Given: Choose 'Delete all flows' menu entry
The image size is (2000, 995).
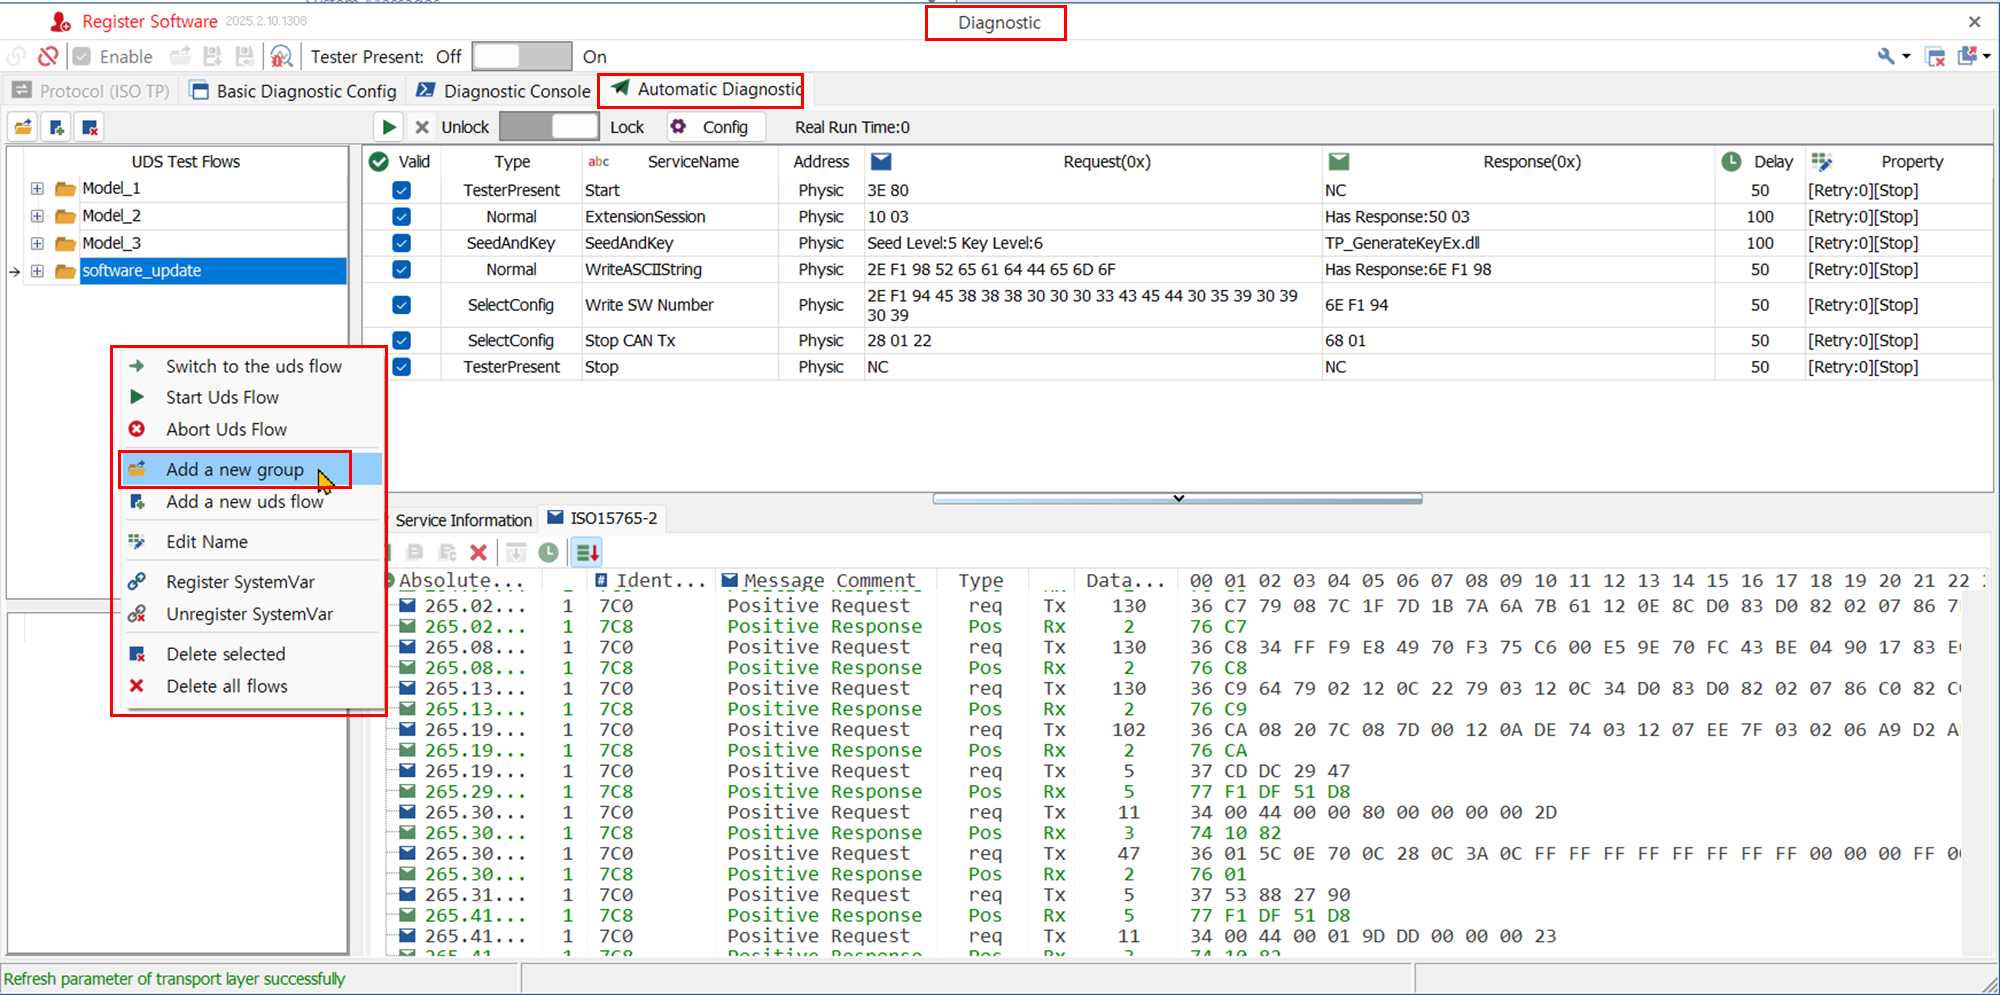Looking at the screenshot, I should (x=249, y=685).
